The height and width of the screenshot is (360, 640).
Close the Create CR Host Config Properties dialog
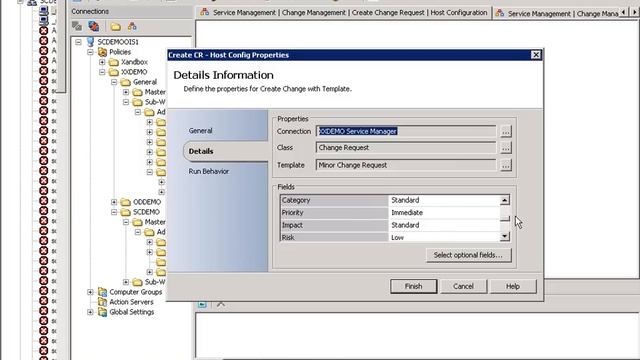536,55
